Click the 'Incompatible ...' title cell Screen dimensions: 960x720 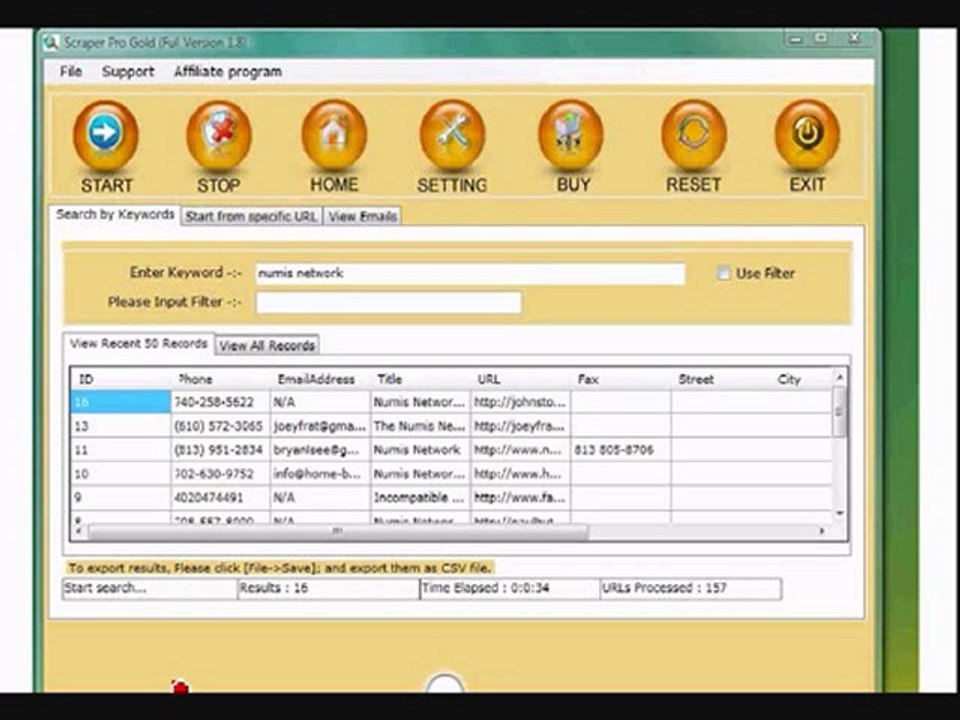tap(421, 498)
